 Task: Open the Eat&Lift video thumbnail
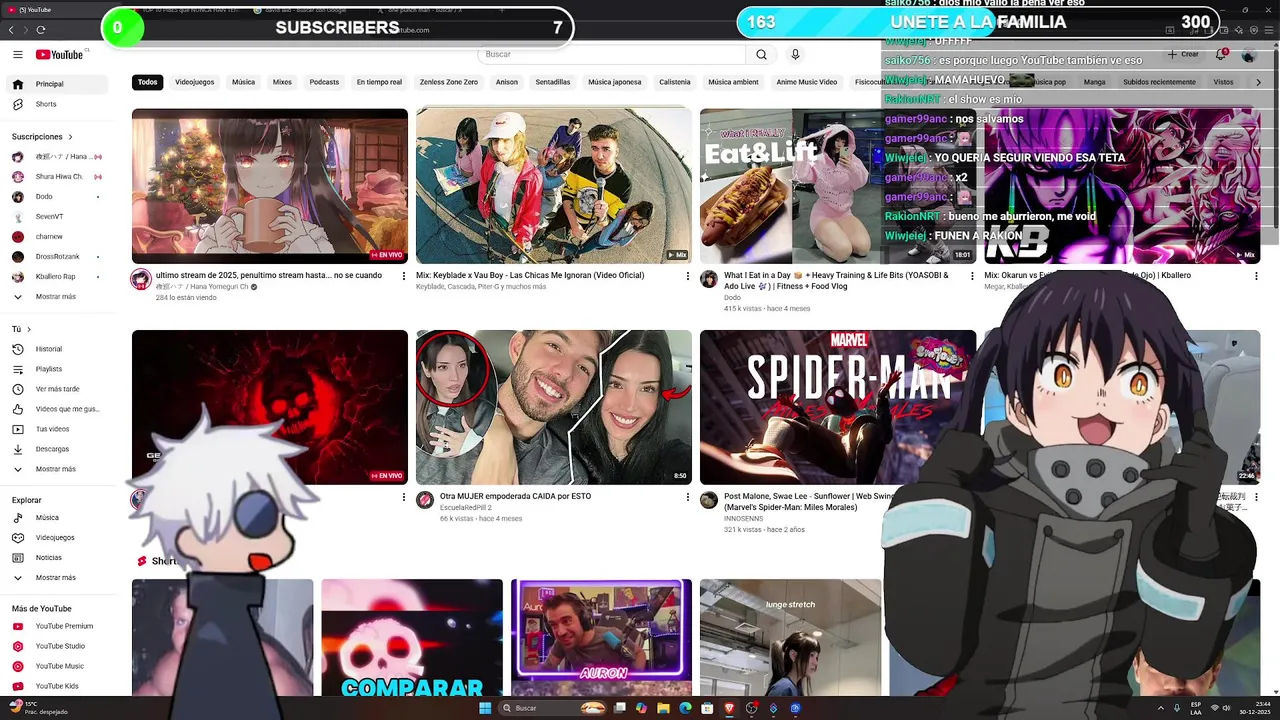[838, 186]
